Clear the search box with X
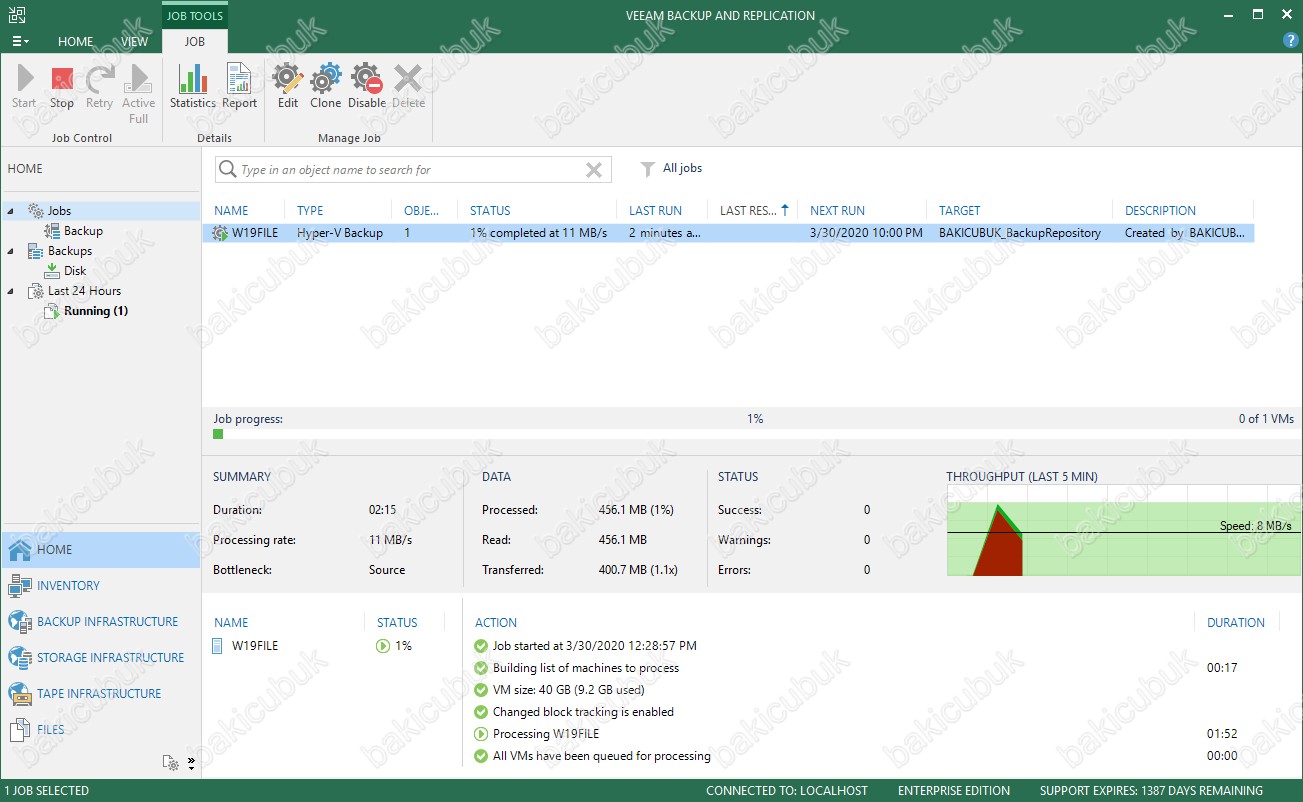This screenshot has height=802, width=1303. [594, 170]
